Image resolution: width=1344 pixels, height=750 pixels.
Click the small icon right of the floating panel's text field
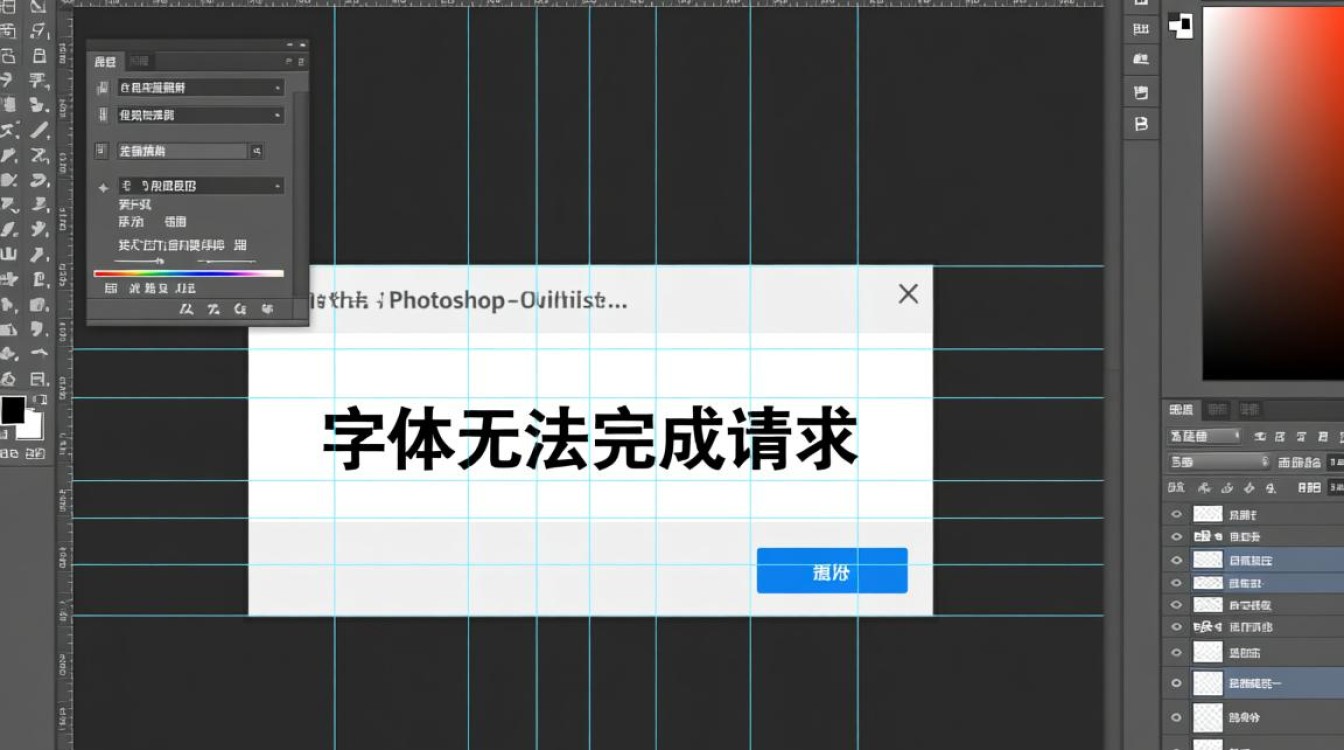[x=257, y=151]
